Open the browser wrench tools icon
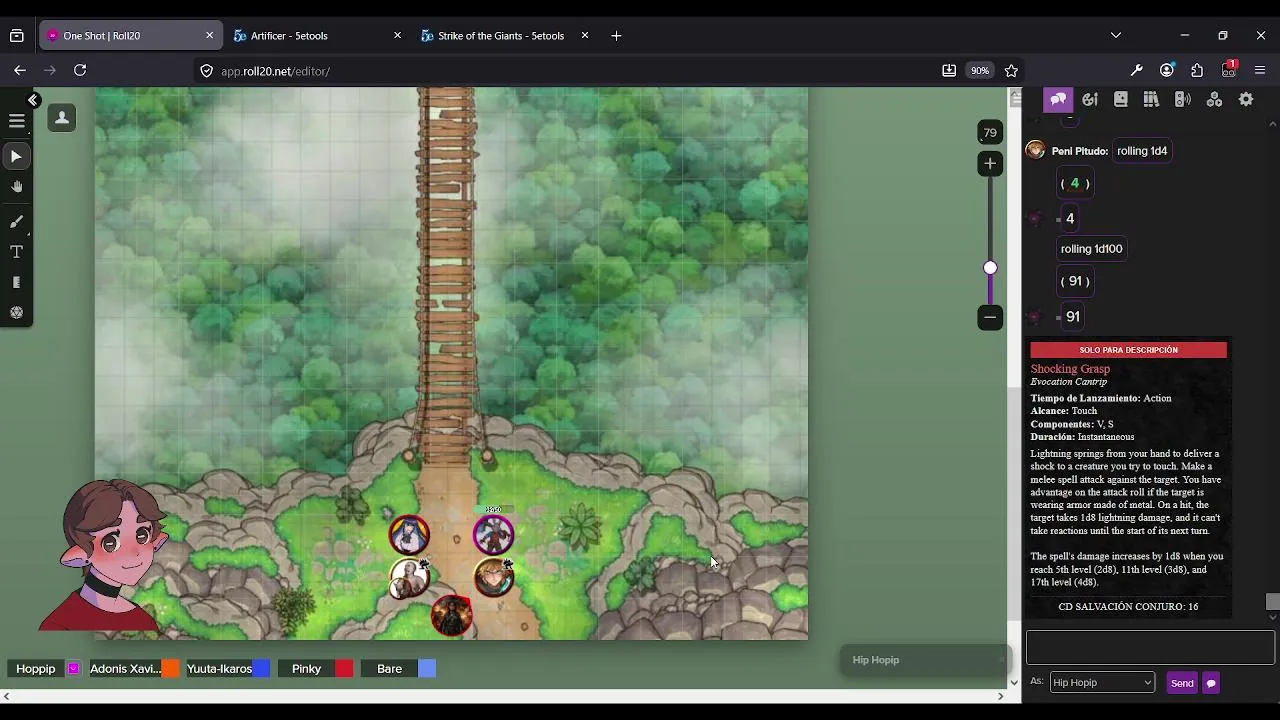This screenshot has width=1280, height=720. pyautogui.click(x=1136, y=71)
